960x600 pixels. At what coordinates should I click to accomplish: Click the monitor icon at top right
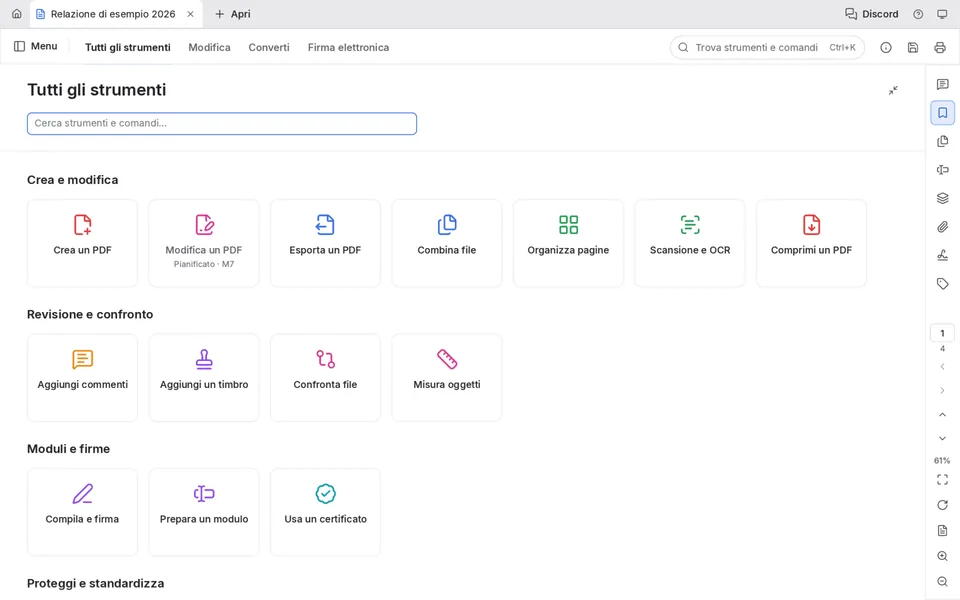click(x=942, y=14)
